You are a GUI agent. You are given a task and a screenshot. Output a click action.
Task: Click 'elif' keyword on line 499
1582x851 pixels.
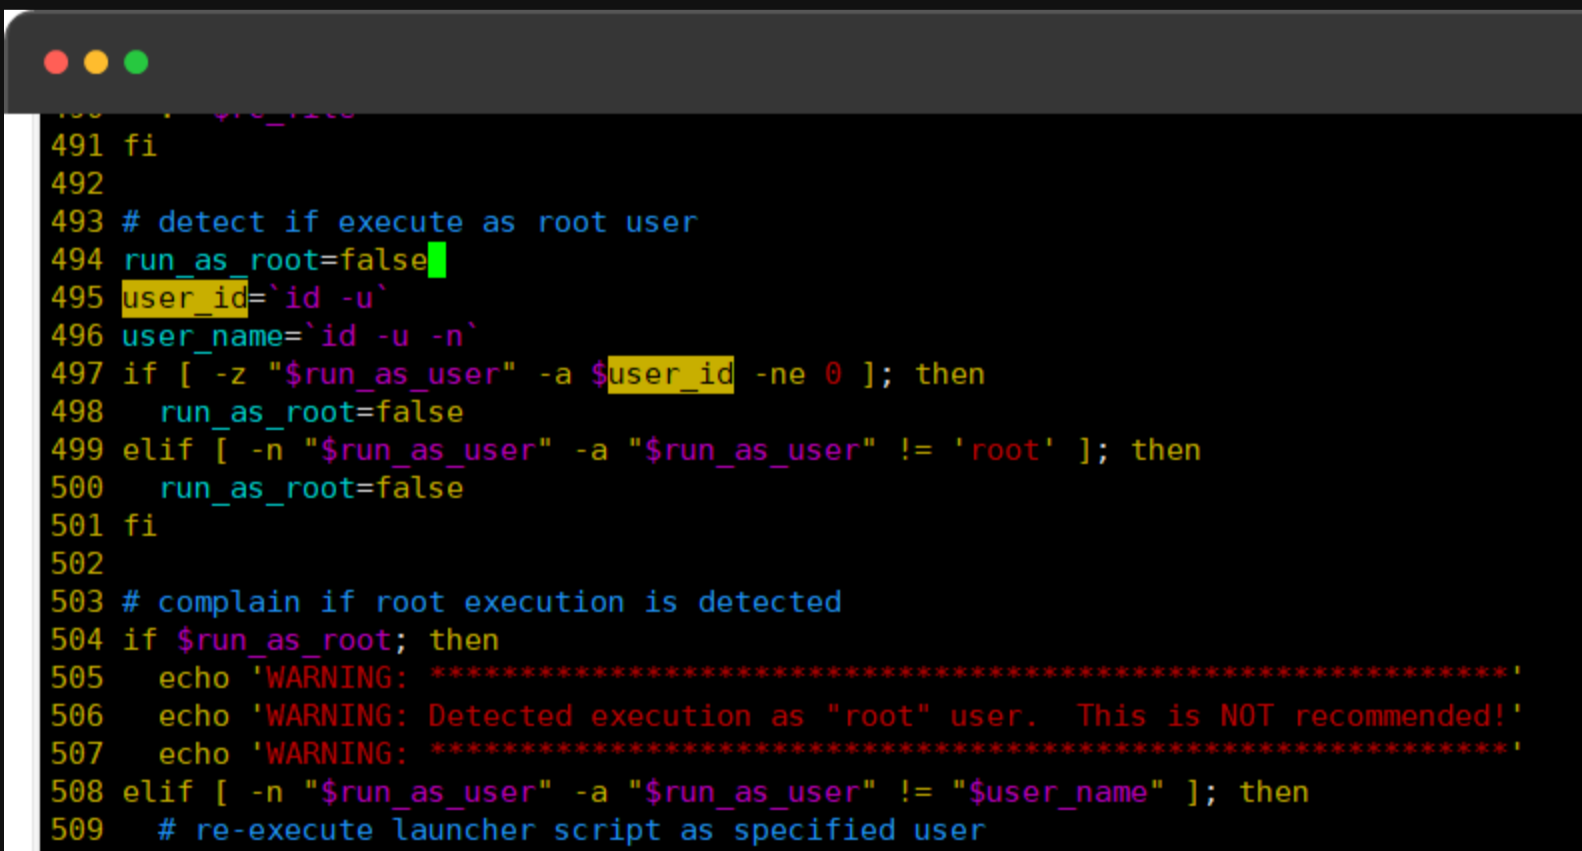[x=157, y=450]
